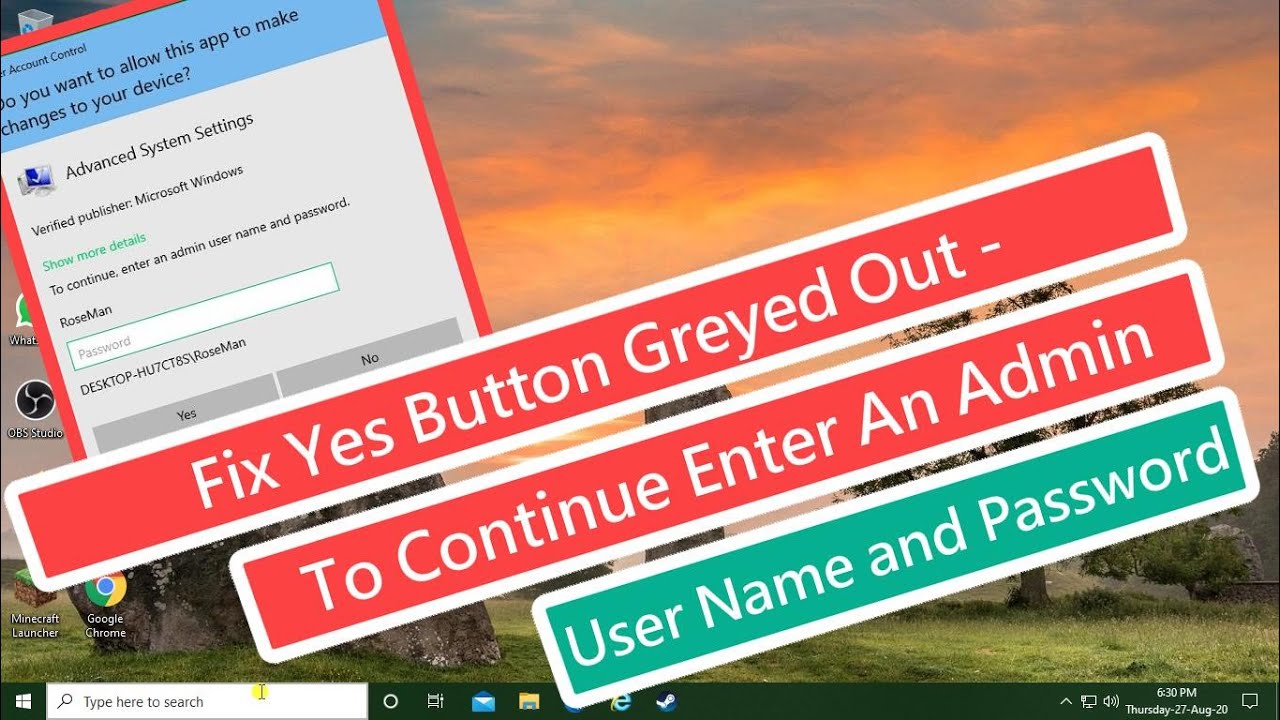Image resolution: width=1280 pixels, height=720 pixels.
Task: Click the No button in UAC dialog
Action: point(370,358)
